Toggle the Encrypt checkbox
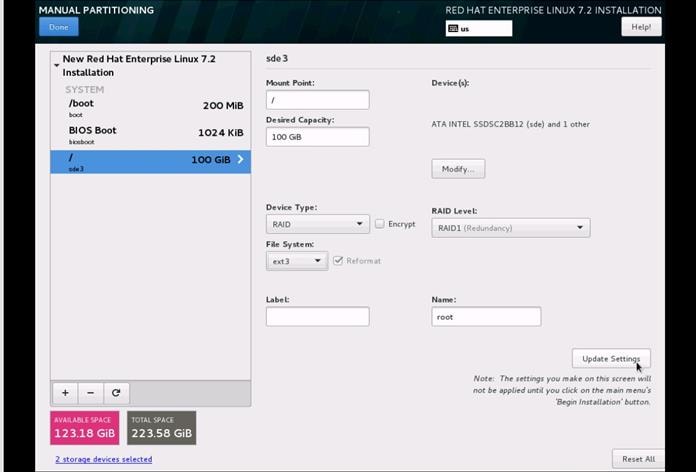This screenshot has width=696, height=472. tap(380, 224)
